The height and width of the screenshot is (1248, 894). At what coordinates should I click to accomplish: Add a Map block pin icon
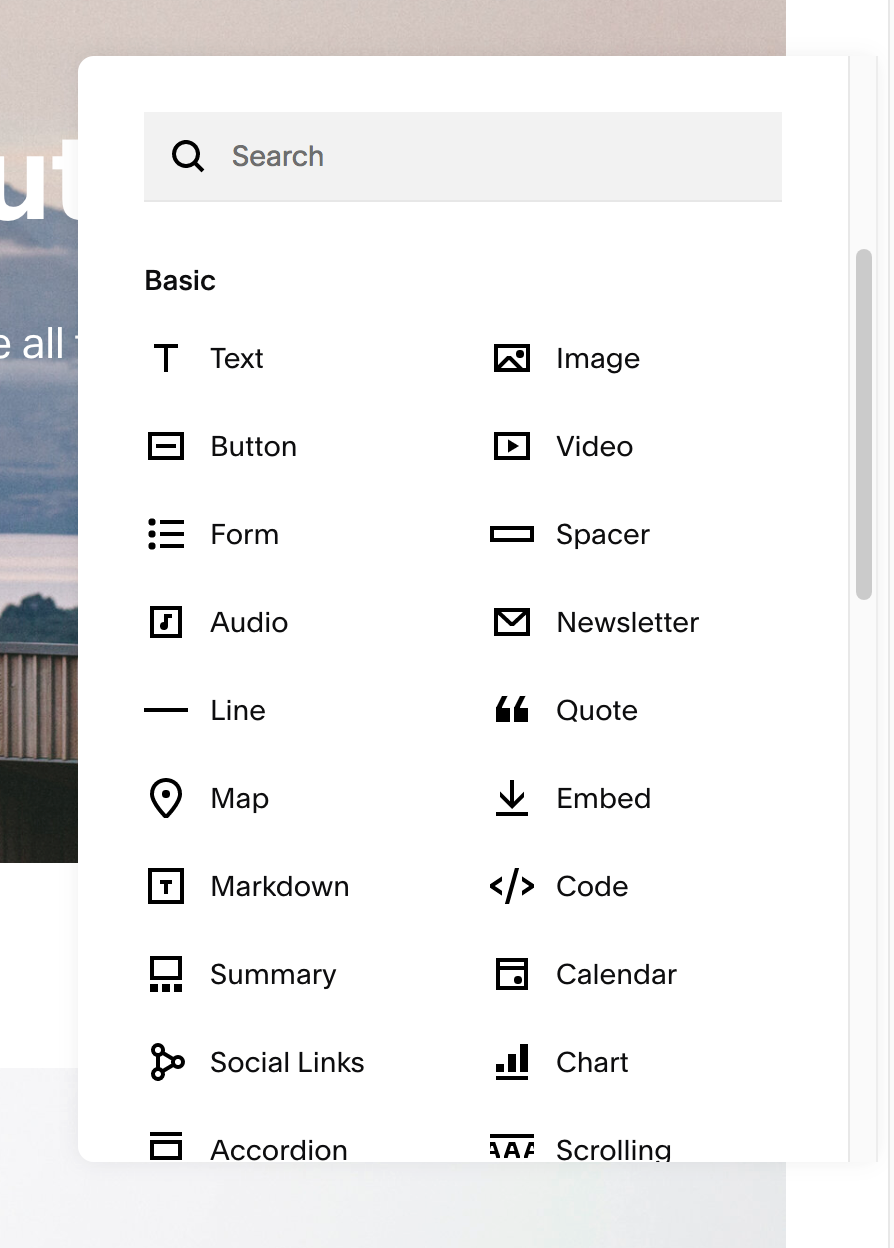tap(166, 799)
